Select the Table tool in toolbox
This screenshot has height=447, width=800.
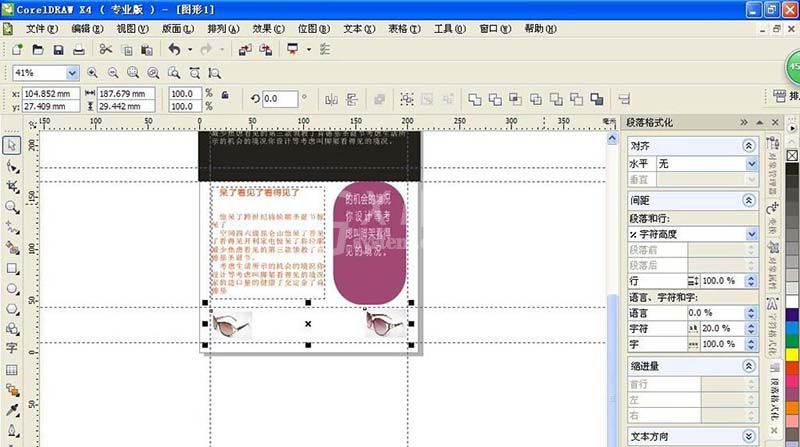tap(12, 369)
